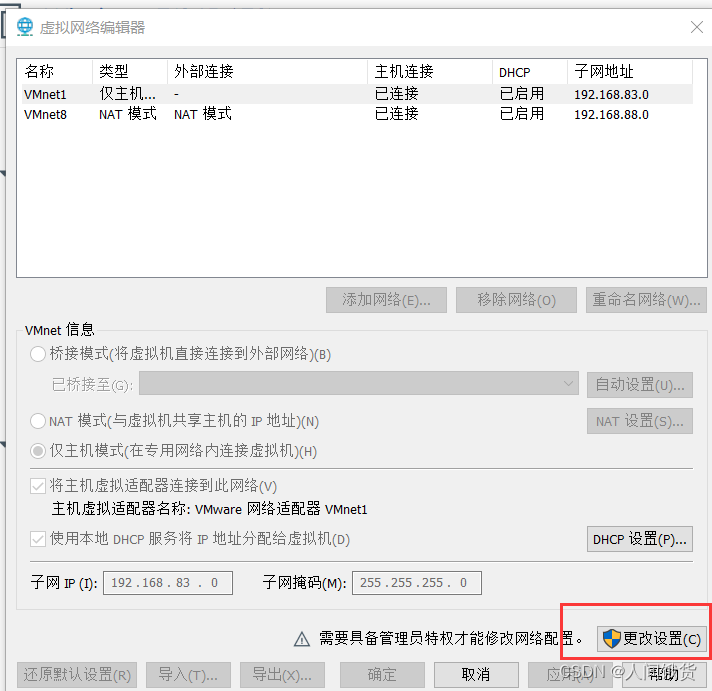Click the Virtual Network Editor globe icon
Screen dimensions: 712x691
tap(25, 27)
